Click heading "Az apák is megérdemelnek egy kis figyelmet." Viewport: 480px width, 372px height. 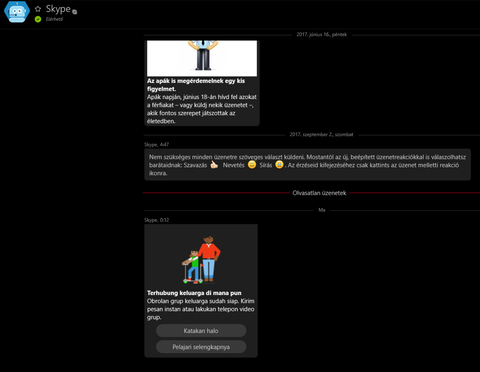coord(196,85)
